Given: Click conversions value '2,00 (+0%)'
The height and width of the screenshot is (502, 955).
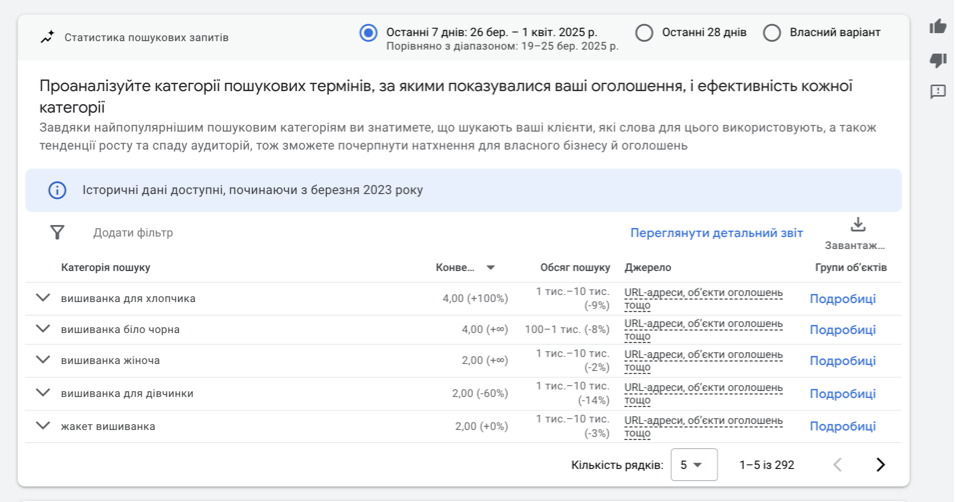Looking at the screenshot, I should pos(481,426).
